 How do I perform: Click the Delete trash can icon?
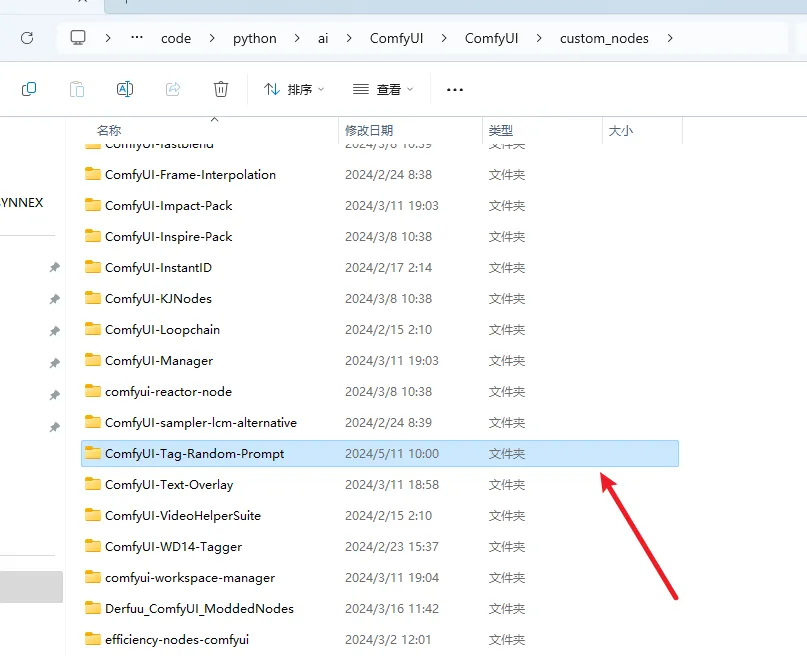(221, 89)
